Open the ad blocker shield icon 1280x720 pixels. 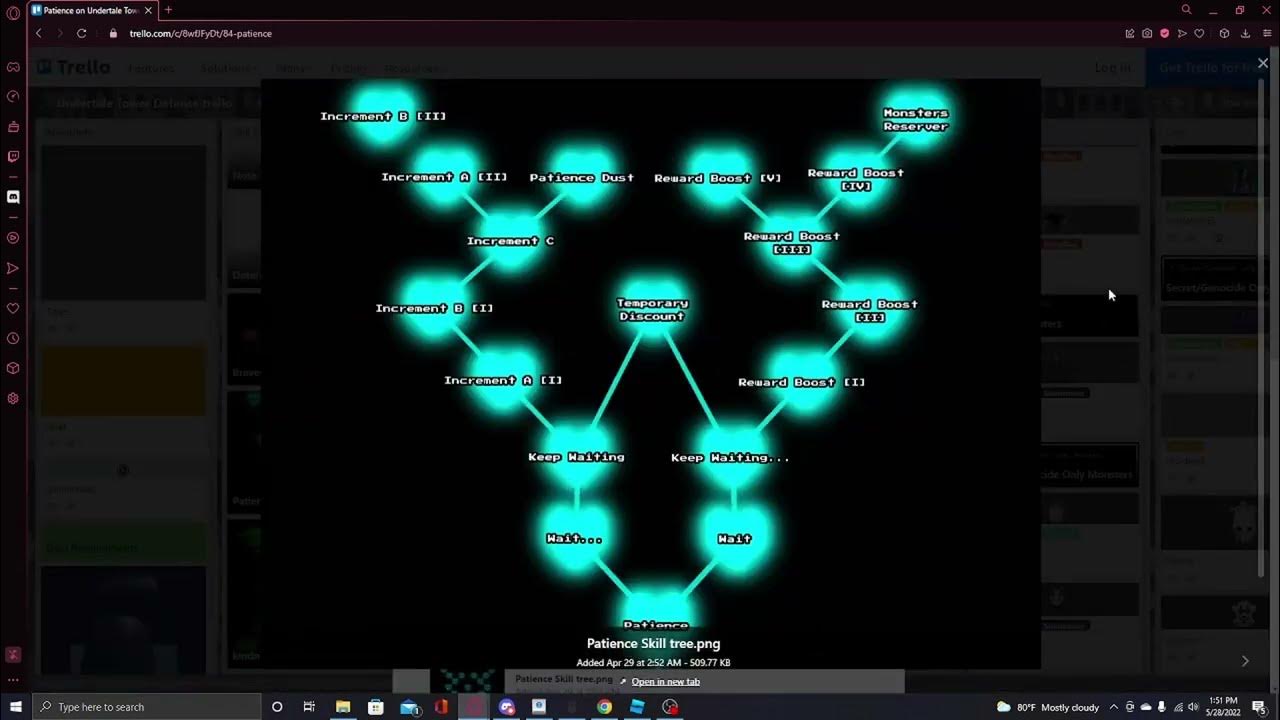click(1164, 33)
